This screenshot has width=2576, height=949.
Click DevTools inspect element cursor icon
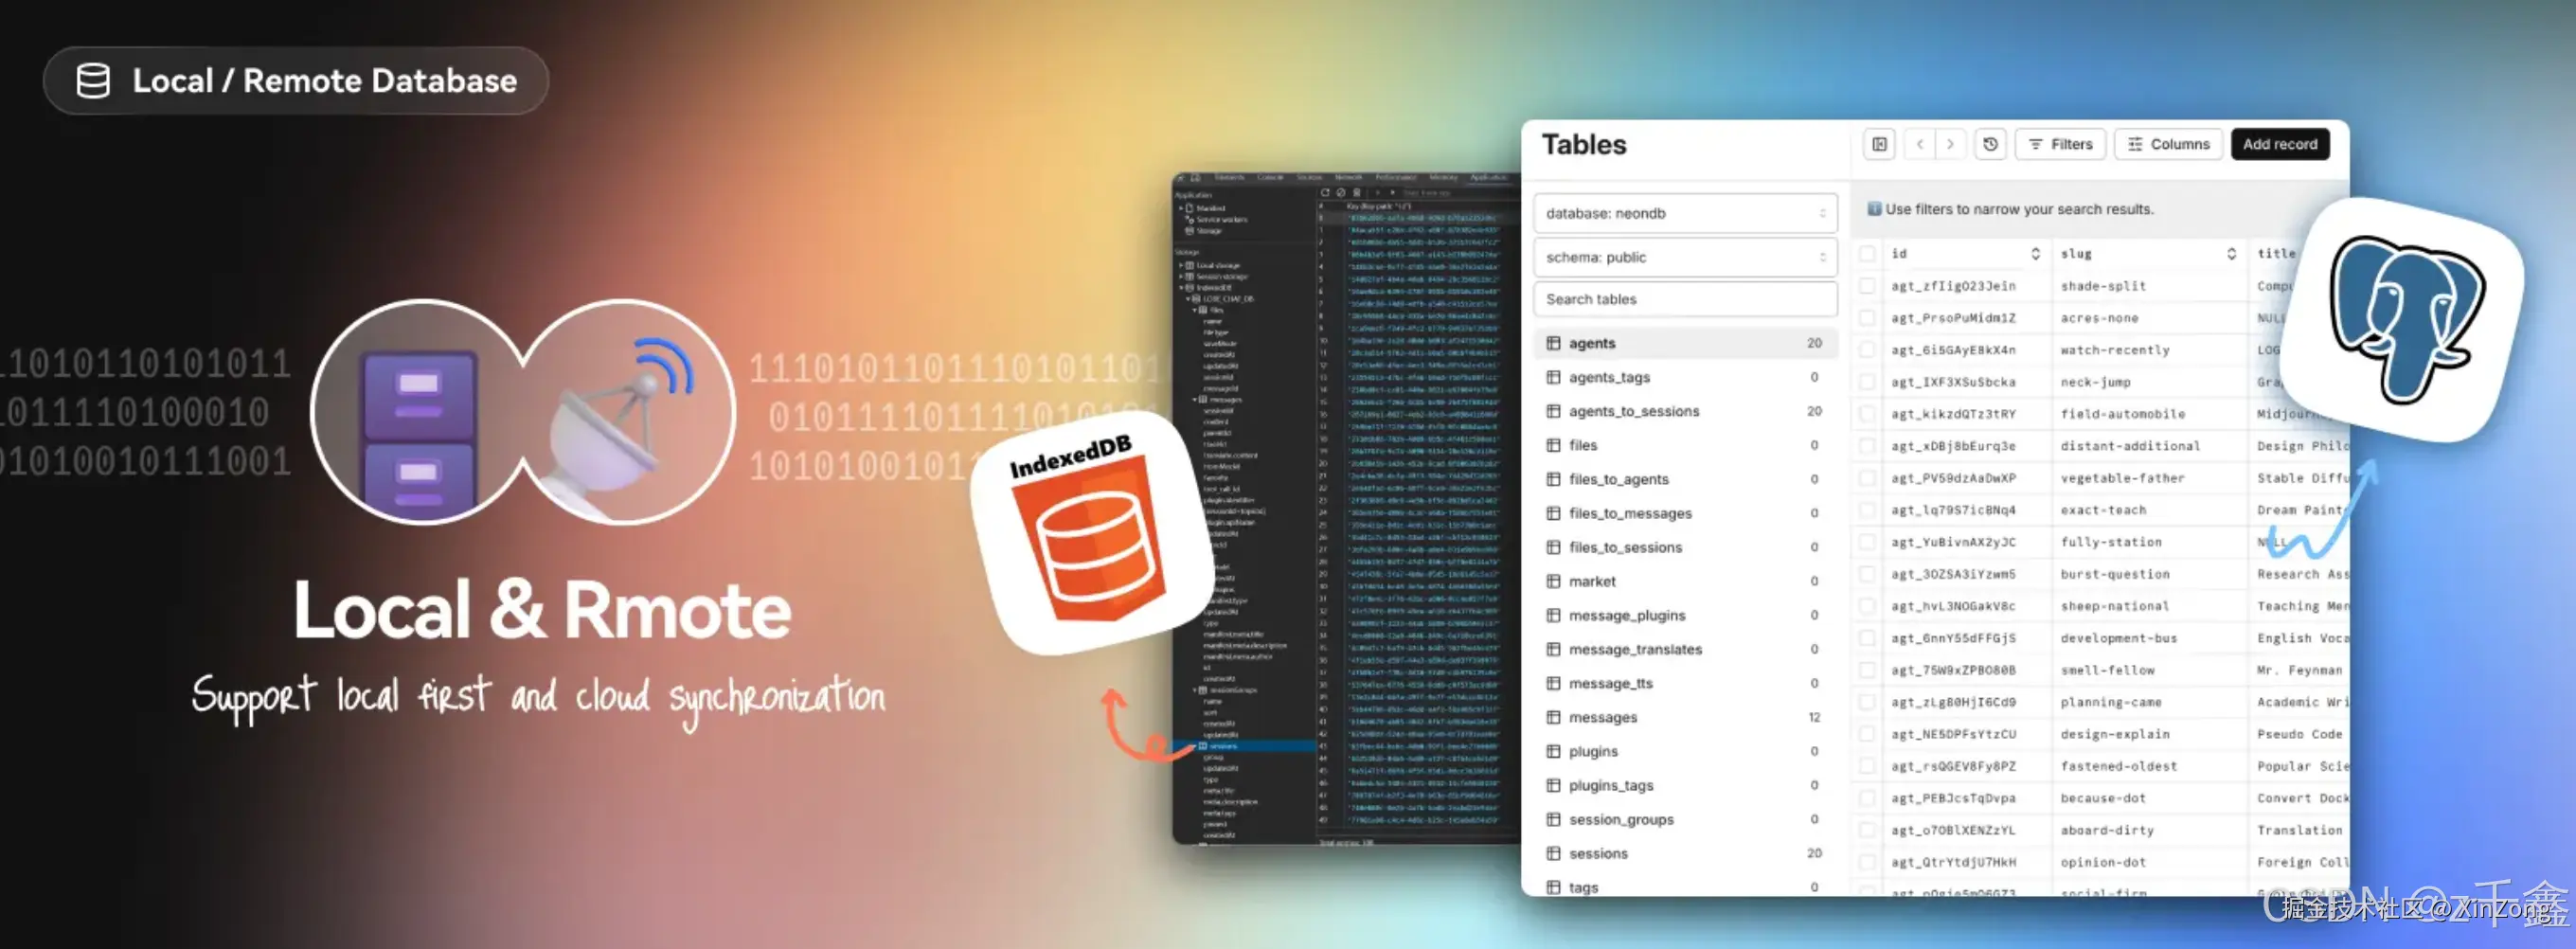pyautogui.click(x=1180, y=178)
